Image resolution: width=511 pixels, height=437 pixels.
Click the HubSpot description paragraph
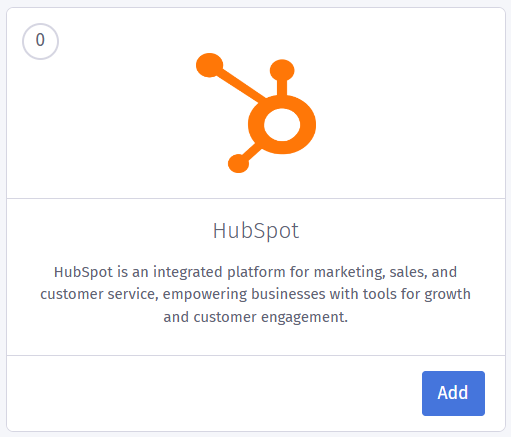pyautogui.click(x=256, y=294)
